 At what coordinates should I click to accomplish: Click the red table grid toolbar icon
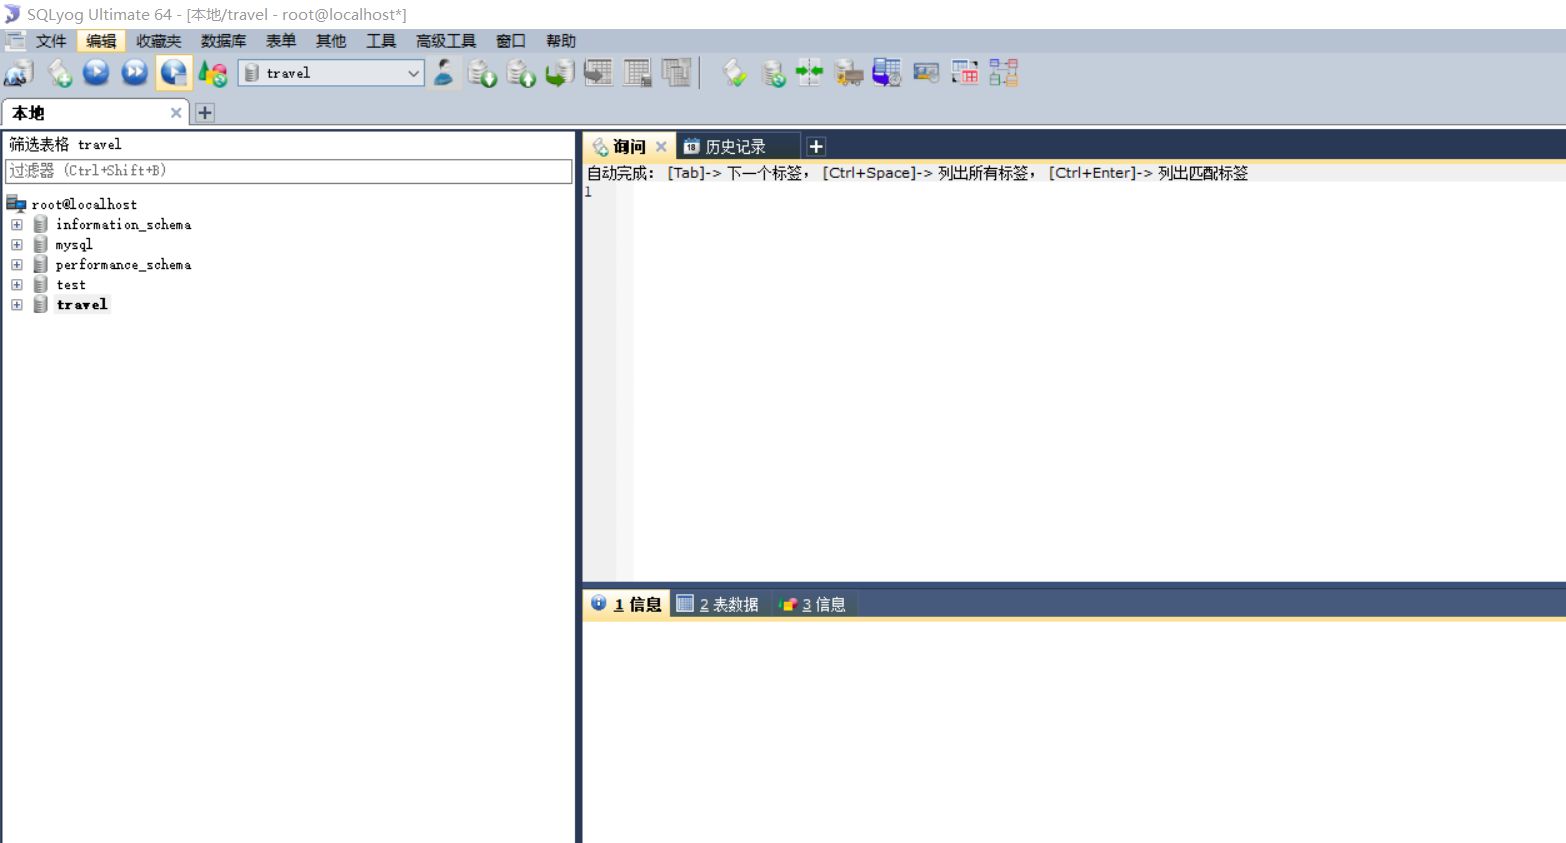coord(965,73)
